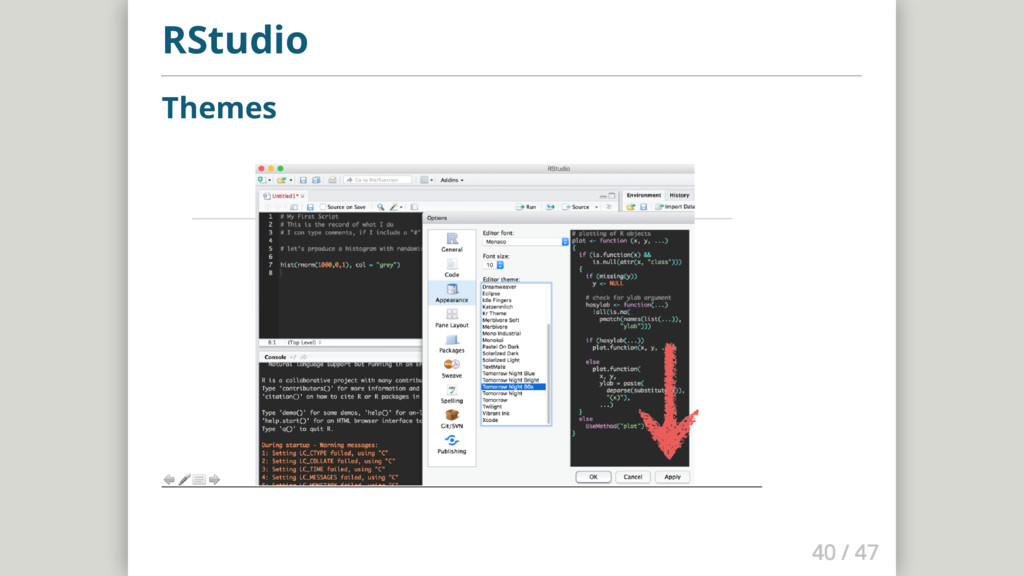Click the Console pane tab

[275, 357]
